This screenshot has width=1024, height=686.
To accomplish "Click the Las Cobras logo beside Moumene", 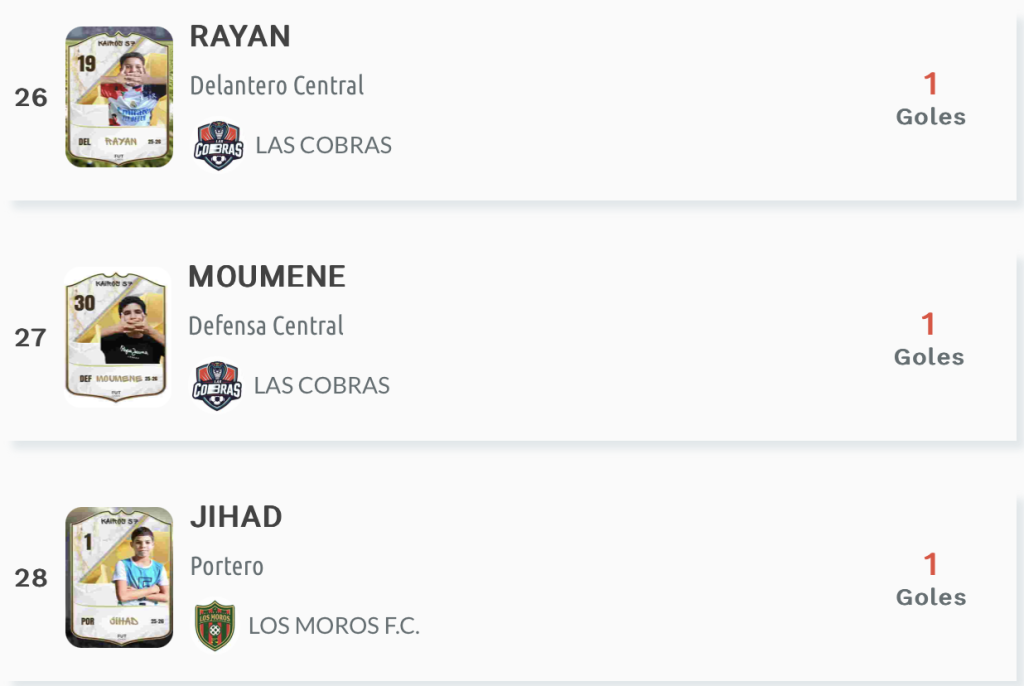I will click(216, 385).
